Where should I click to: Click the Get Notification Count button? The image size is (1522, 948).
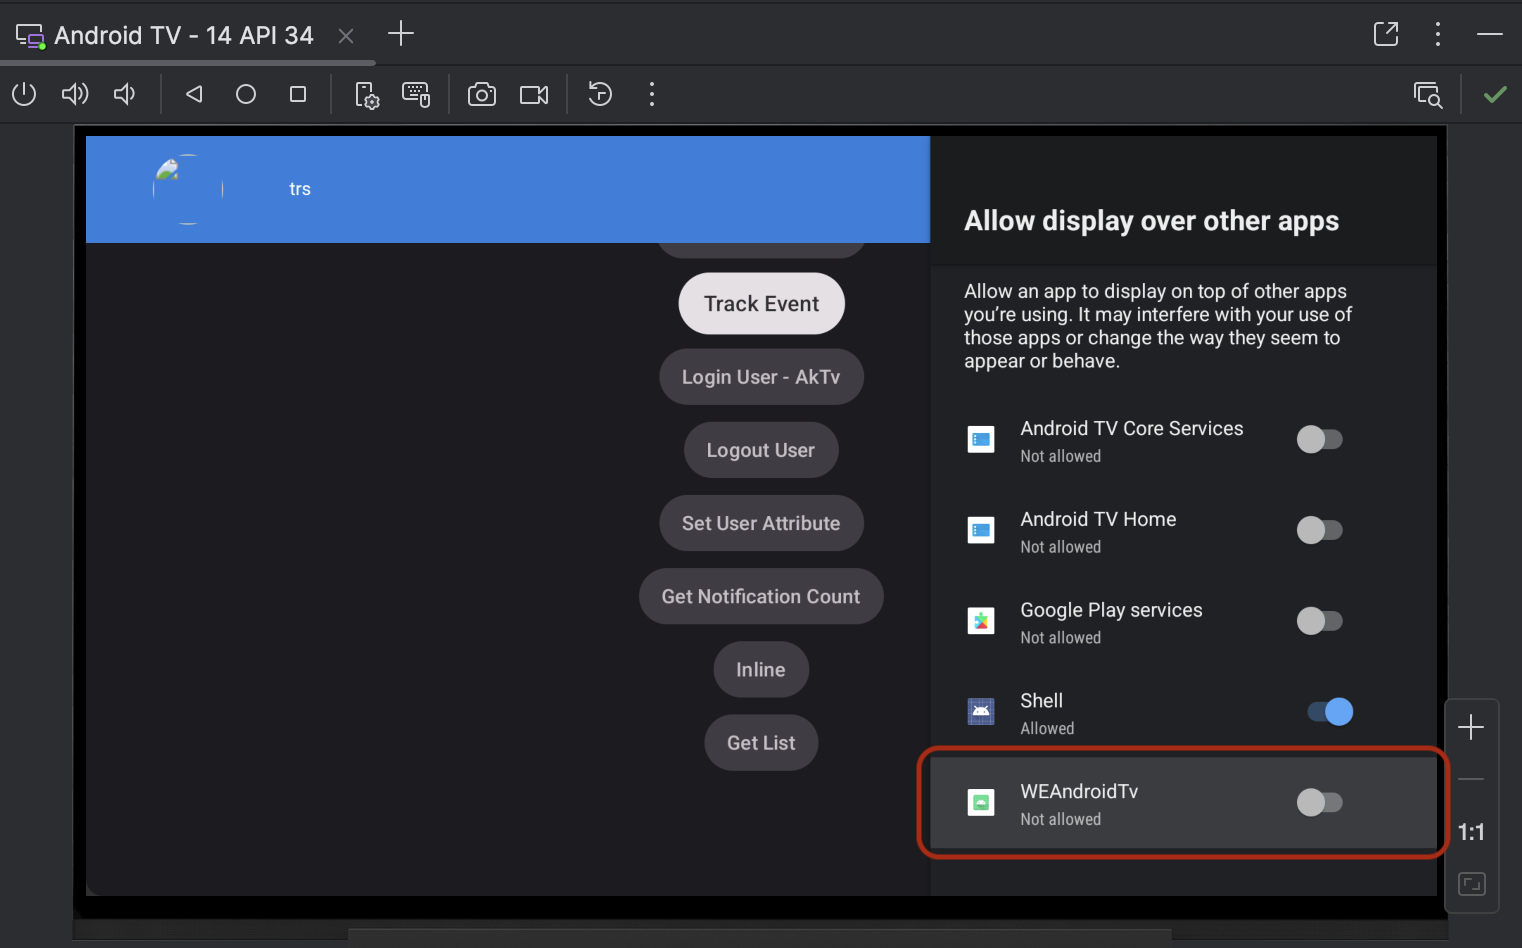pyautogui.click(x=761, y=596)
